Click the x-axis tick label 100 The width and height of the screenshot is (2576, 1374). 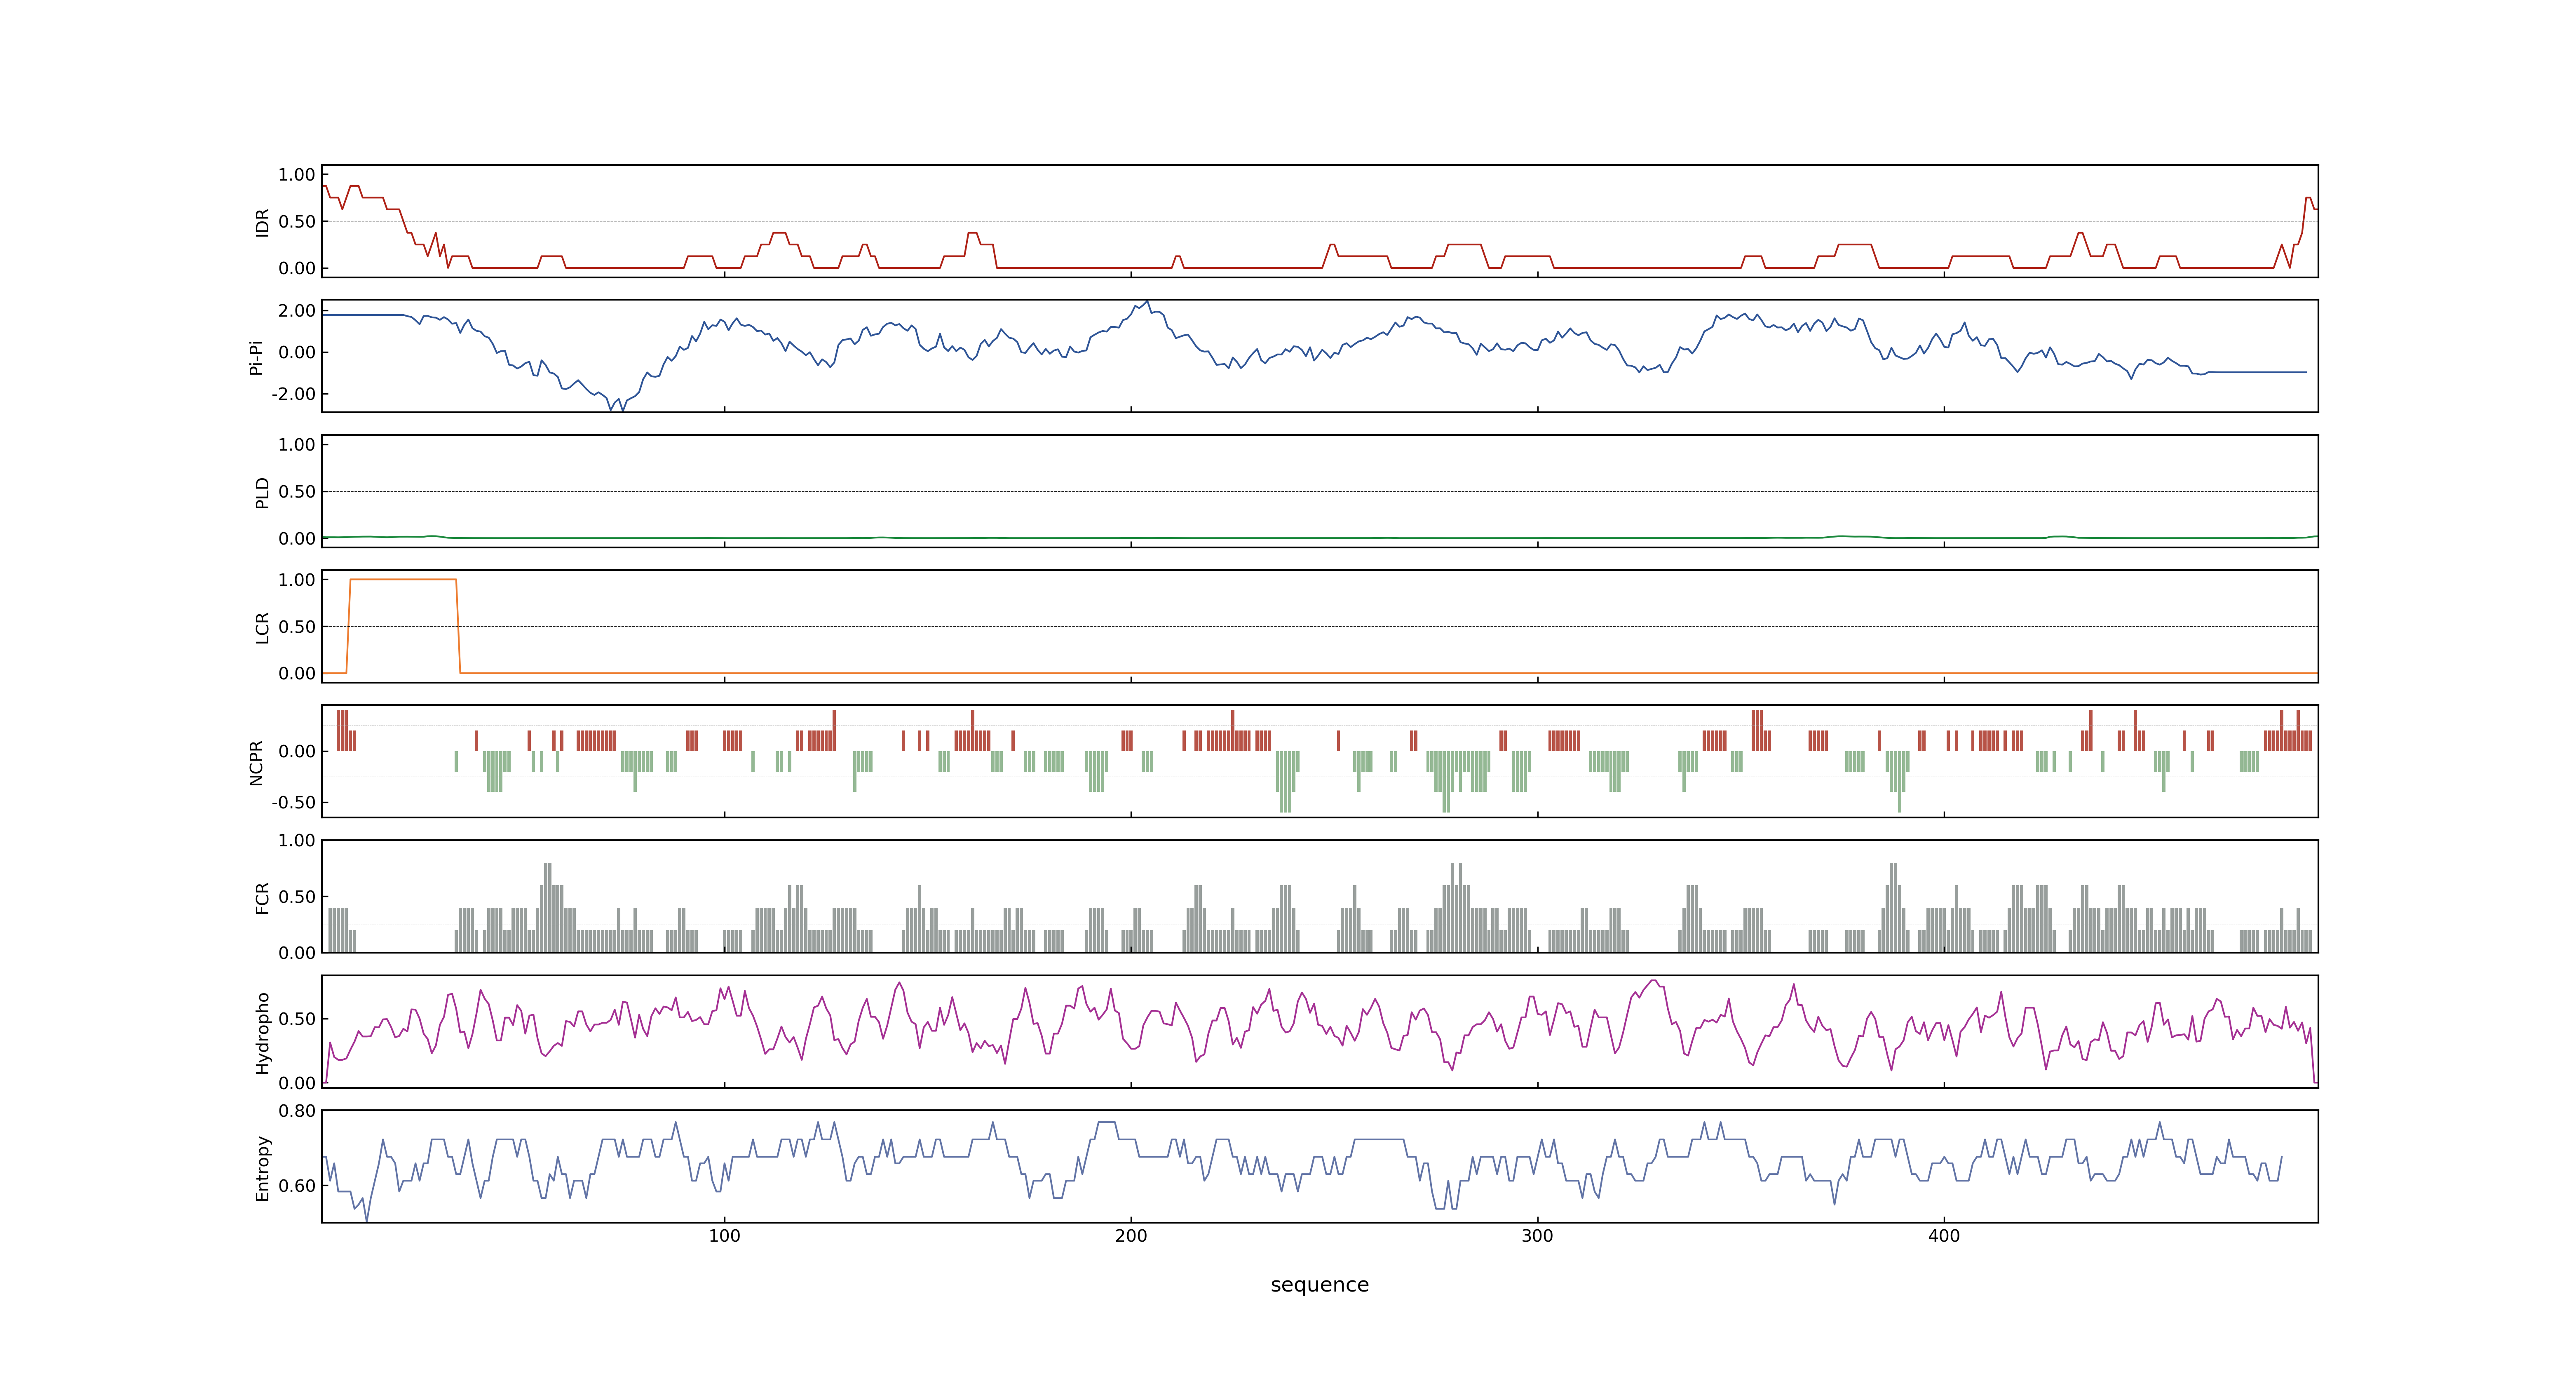click(724, 1236)
